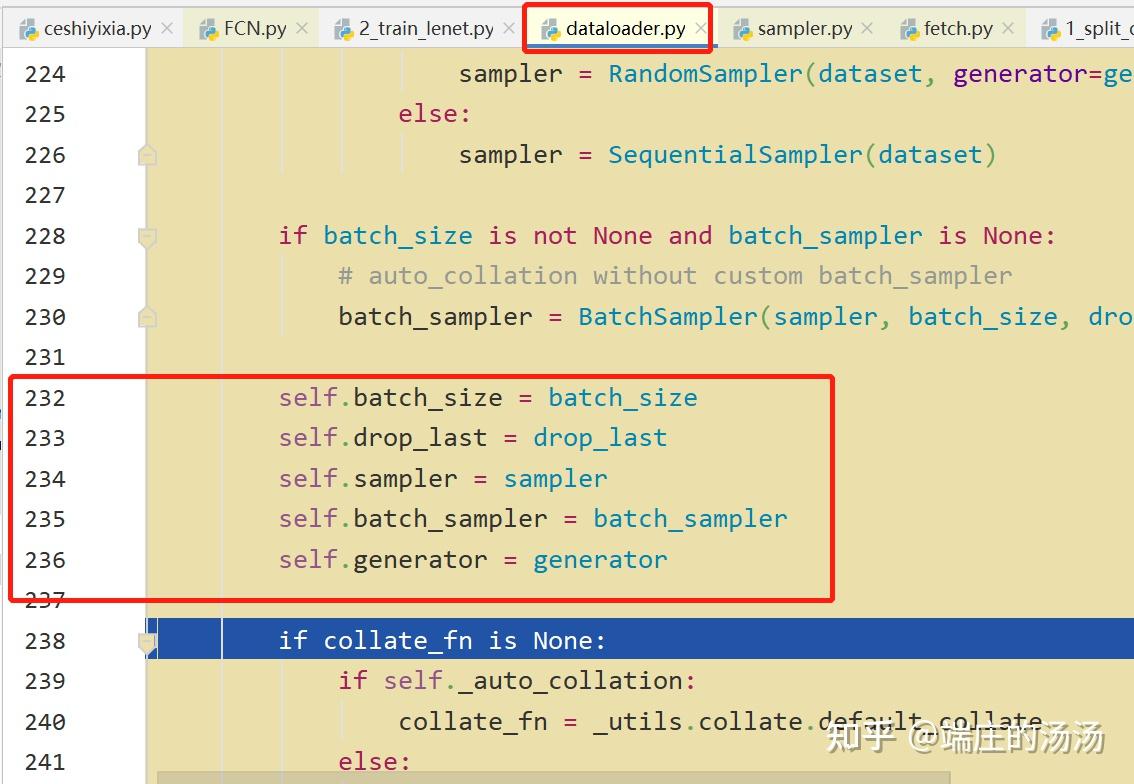
Task: Click the Python file icon on dataloader.py tab
Action: 551,28
